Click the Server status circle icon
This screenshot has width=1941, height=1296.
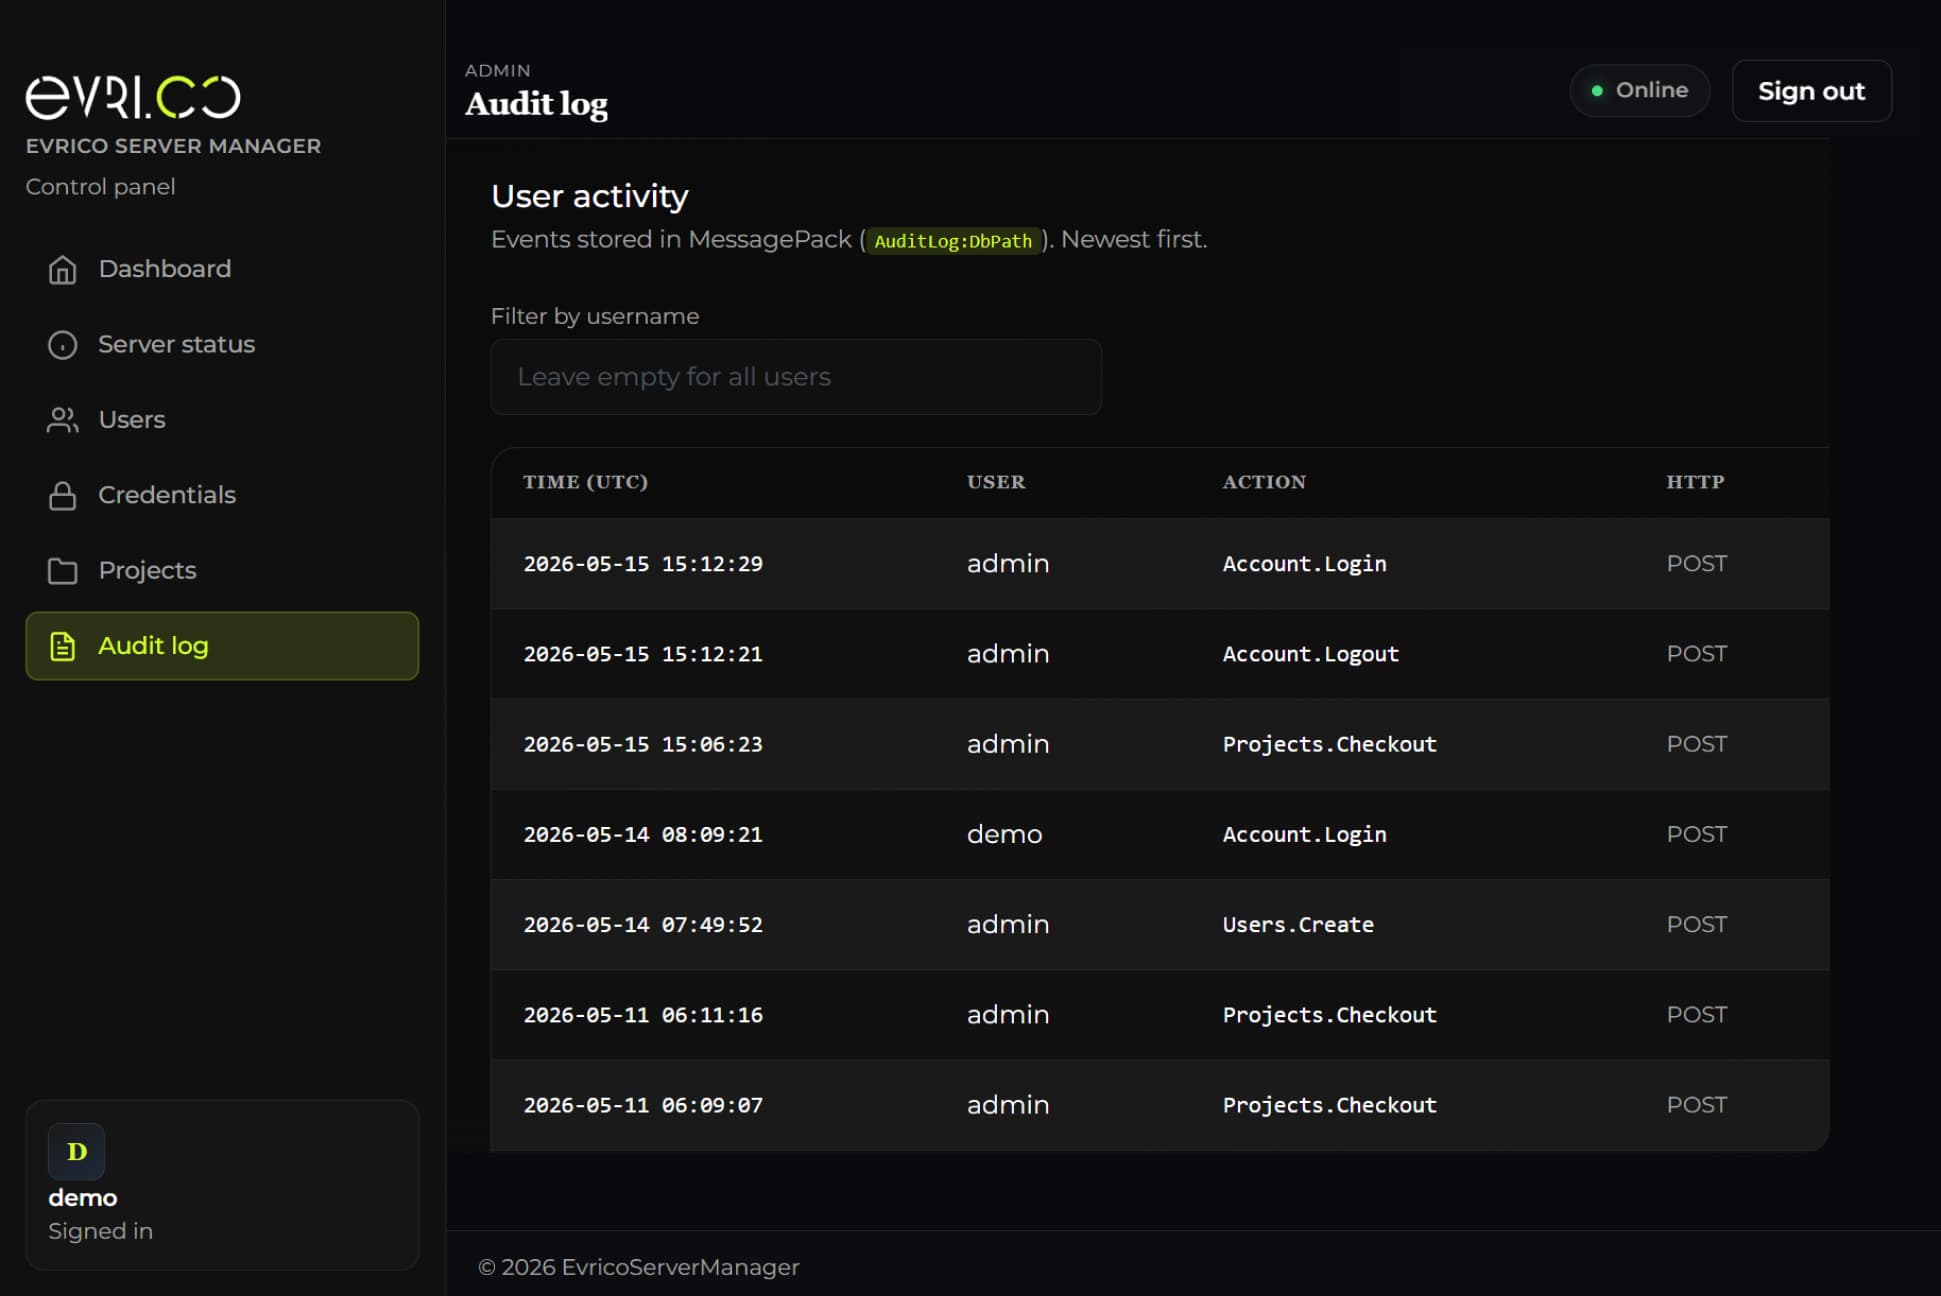62,345
